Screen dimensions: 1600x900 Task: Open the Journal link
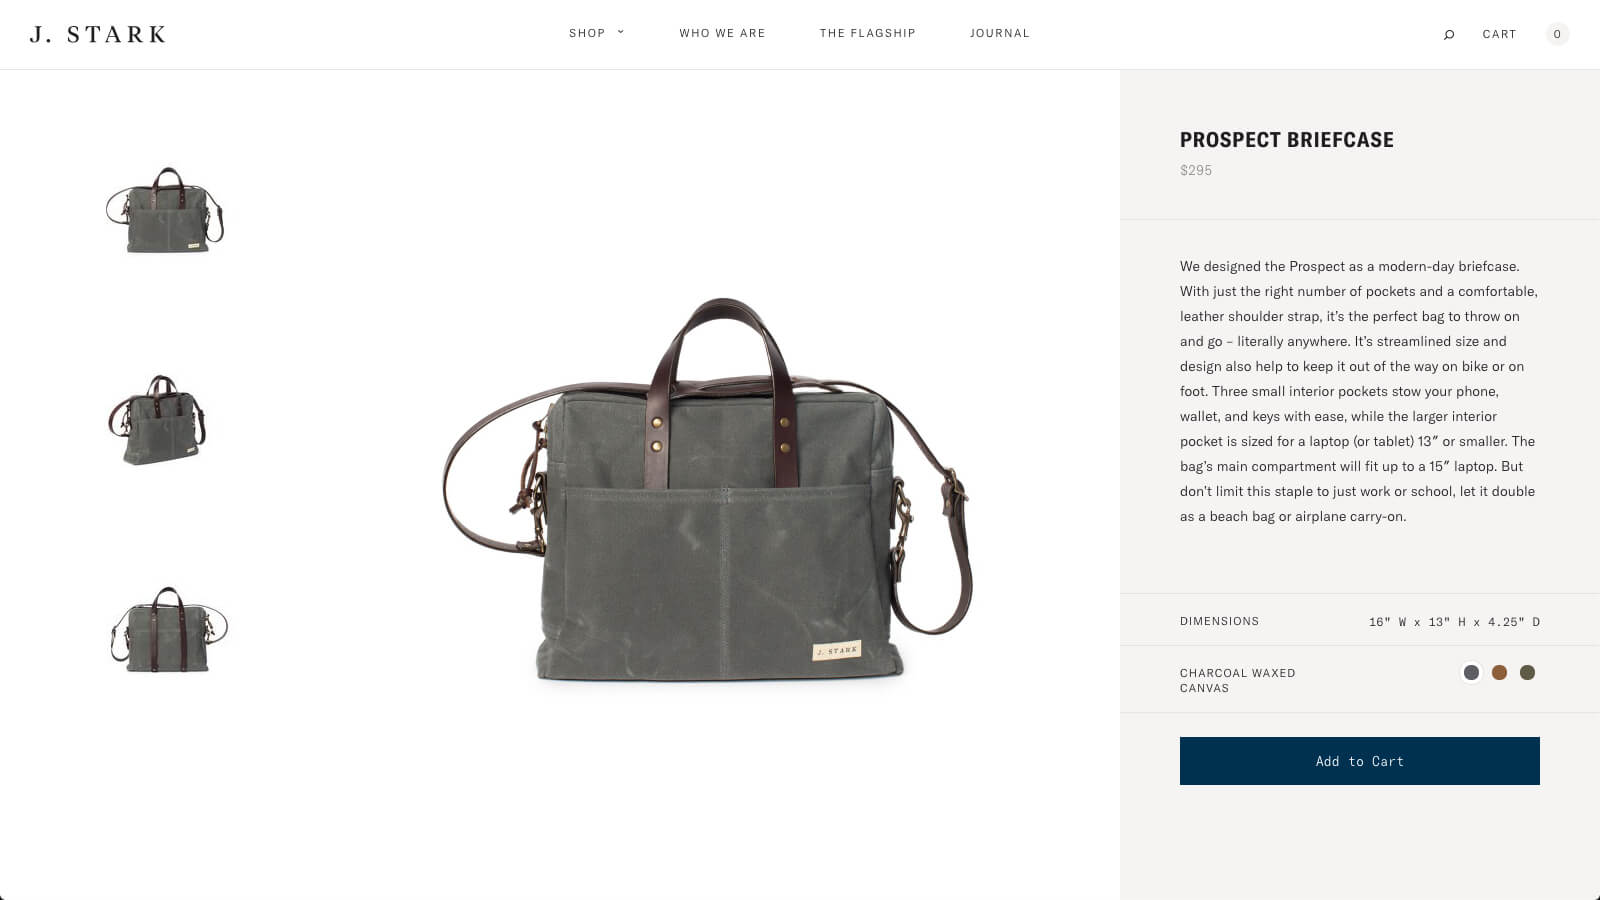[999, 33]
